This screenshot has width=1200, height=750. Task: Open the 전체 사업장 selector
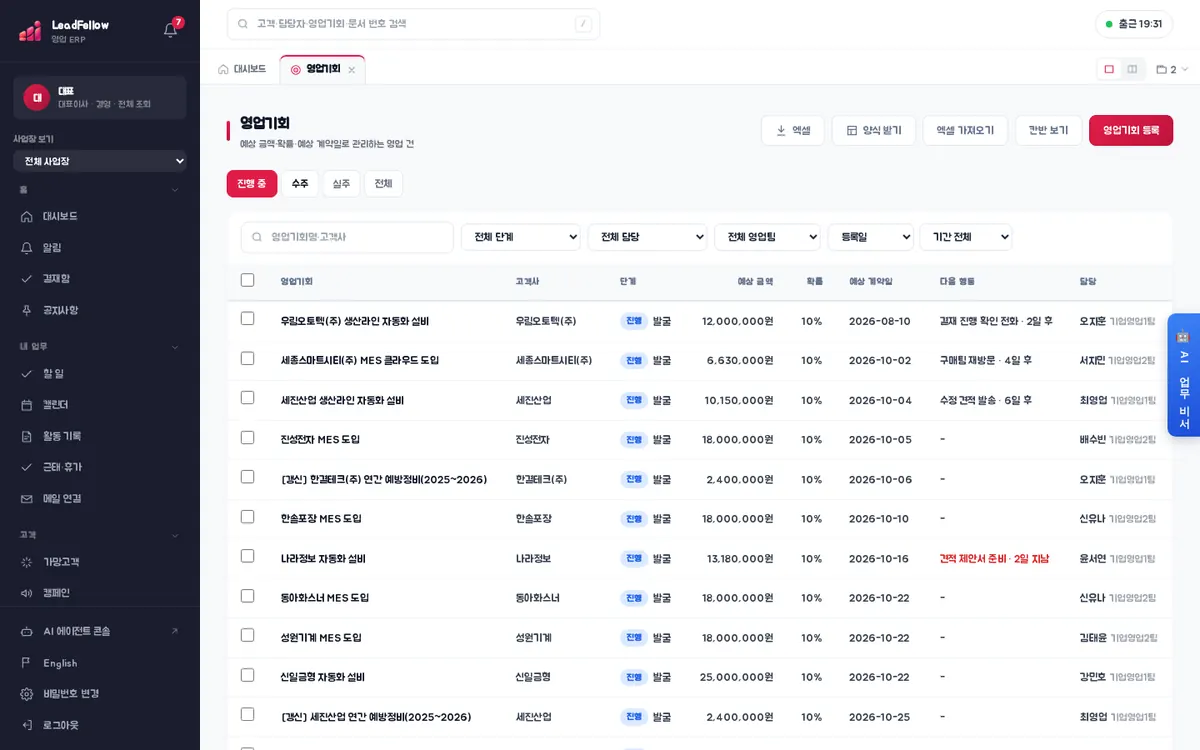pyautogui.click(x=100, y=161)
